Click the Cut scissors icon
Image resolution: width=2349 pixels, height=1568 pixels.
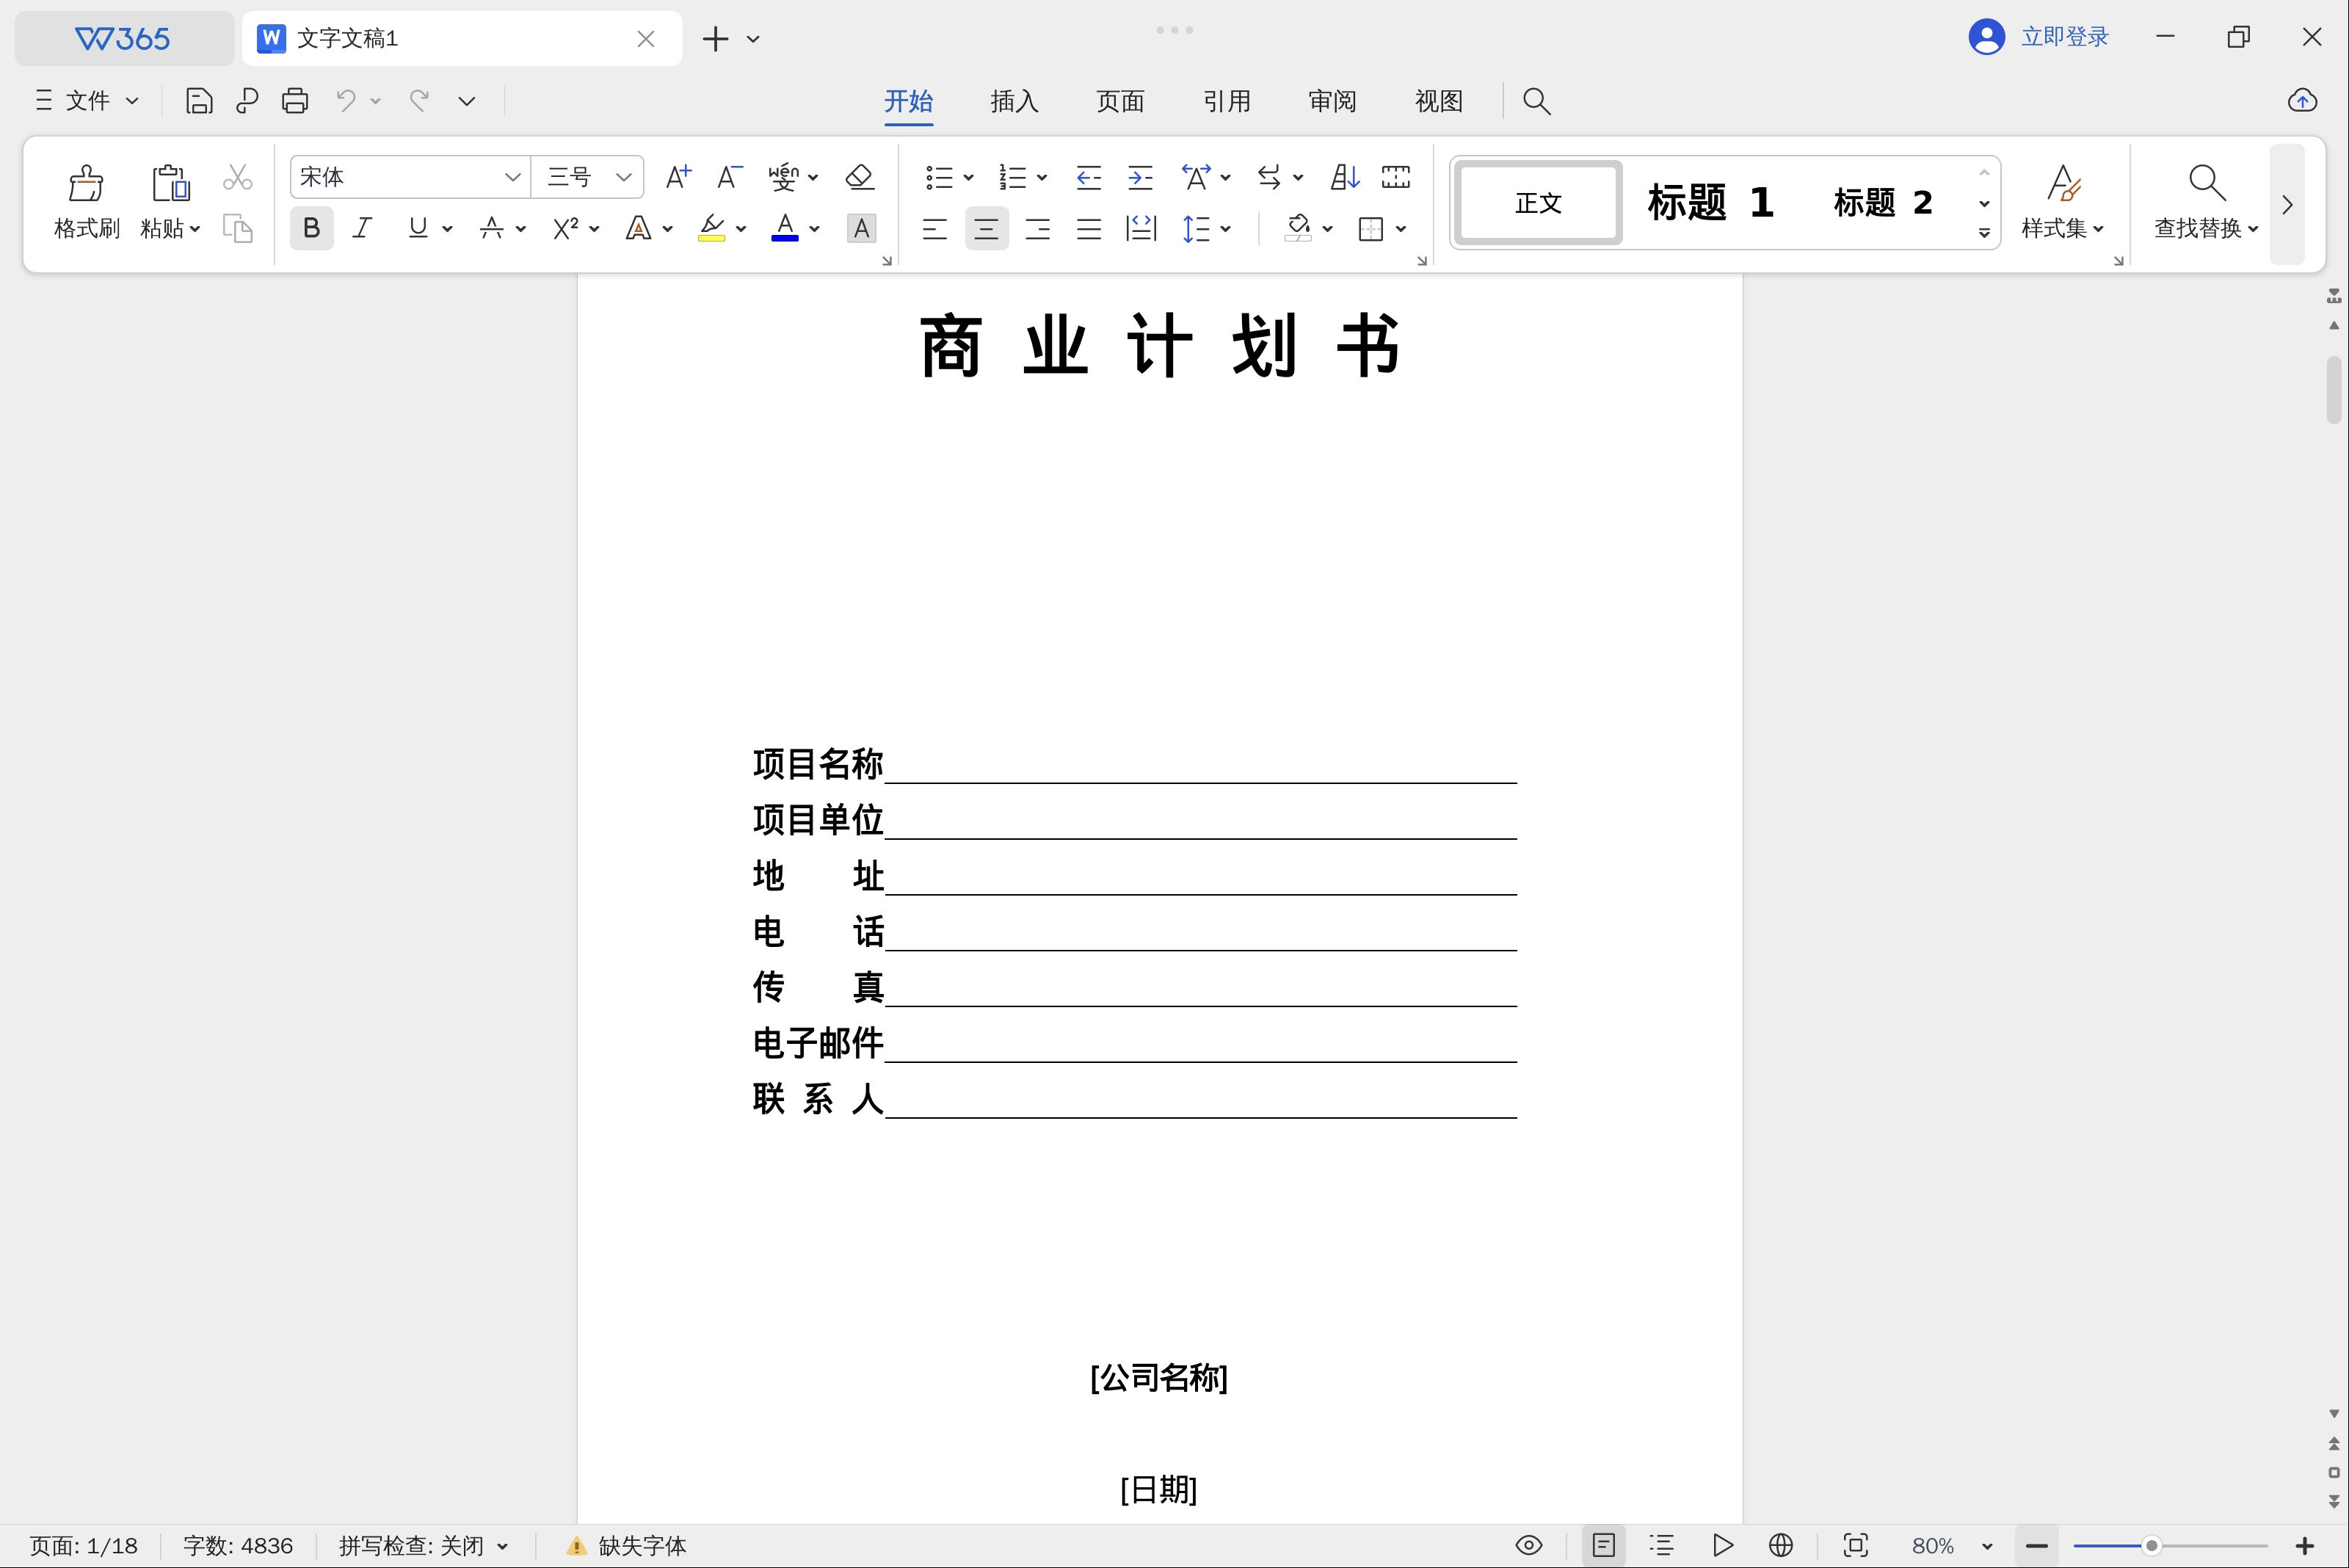pyautogui.click(x=237, y=177)
